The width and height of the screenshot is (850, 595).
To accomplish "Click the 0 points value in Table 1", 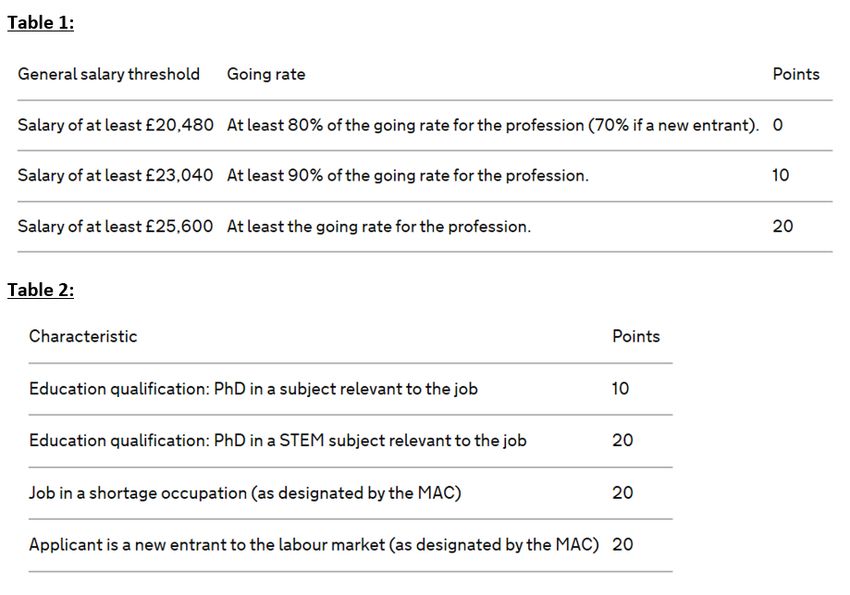I will pyautogui.click(x=778, y=125).
